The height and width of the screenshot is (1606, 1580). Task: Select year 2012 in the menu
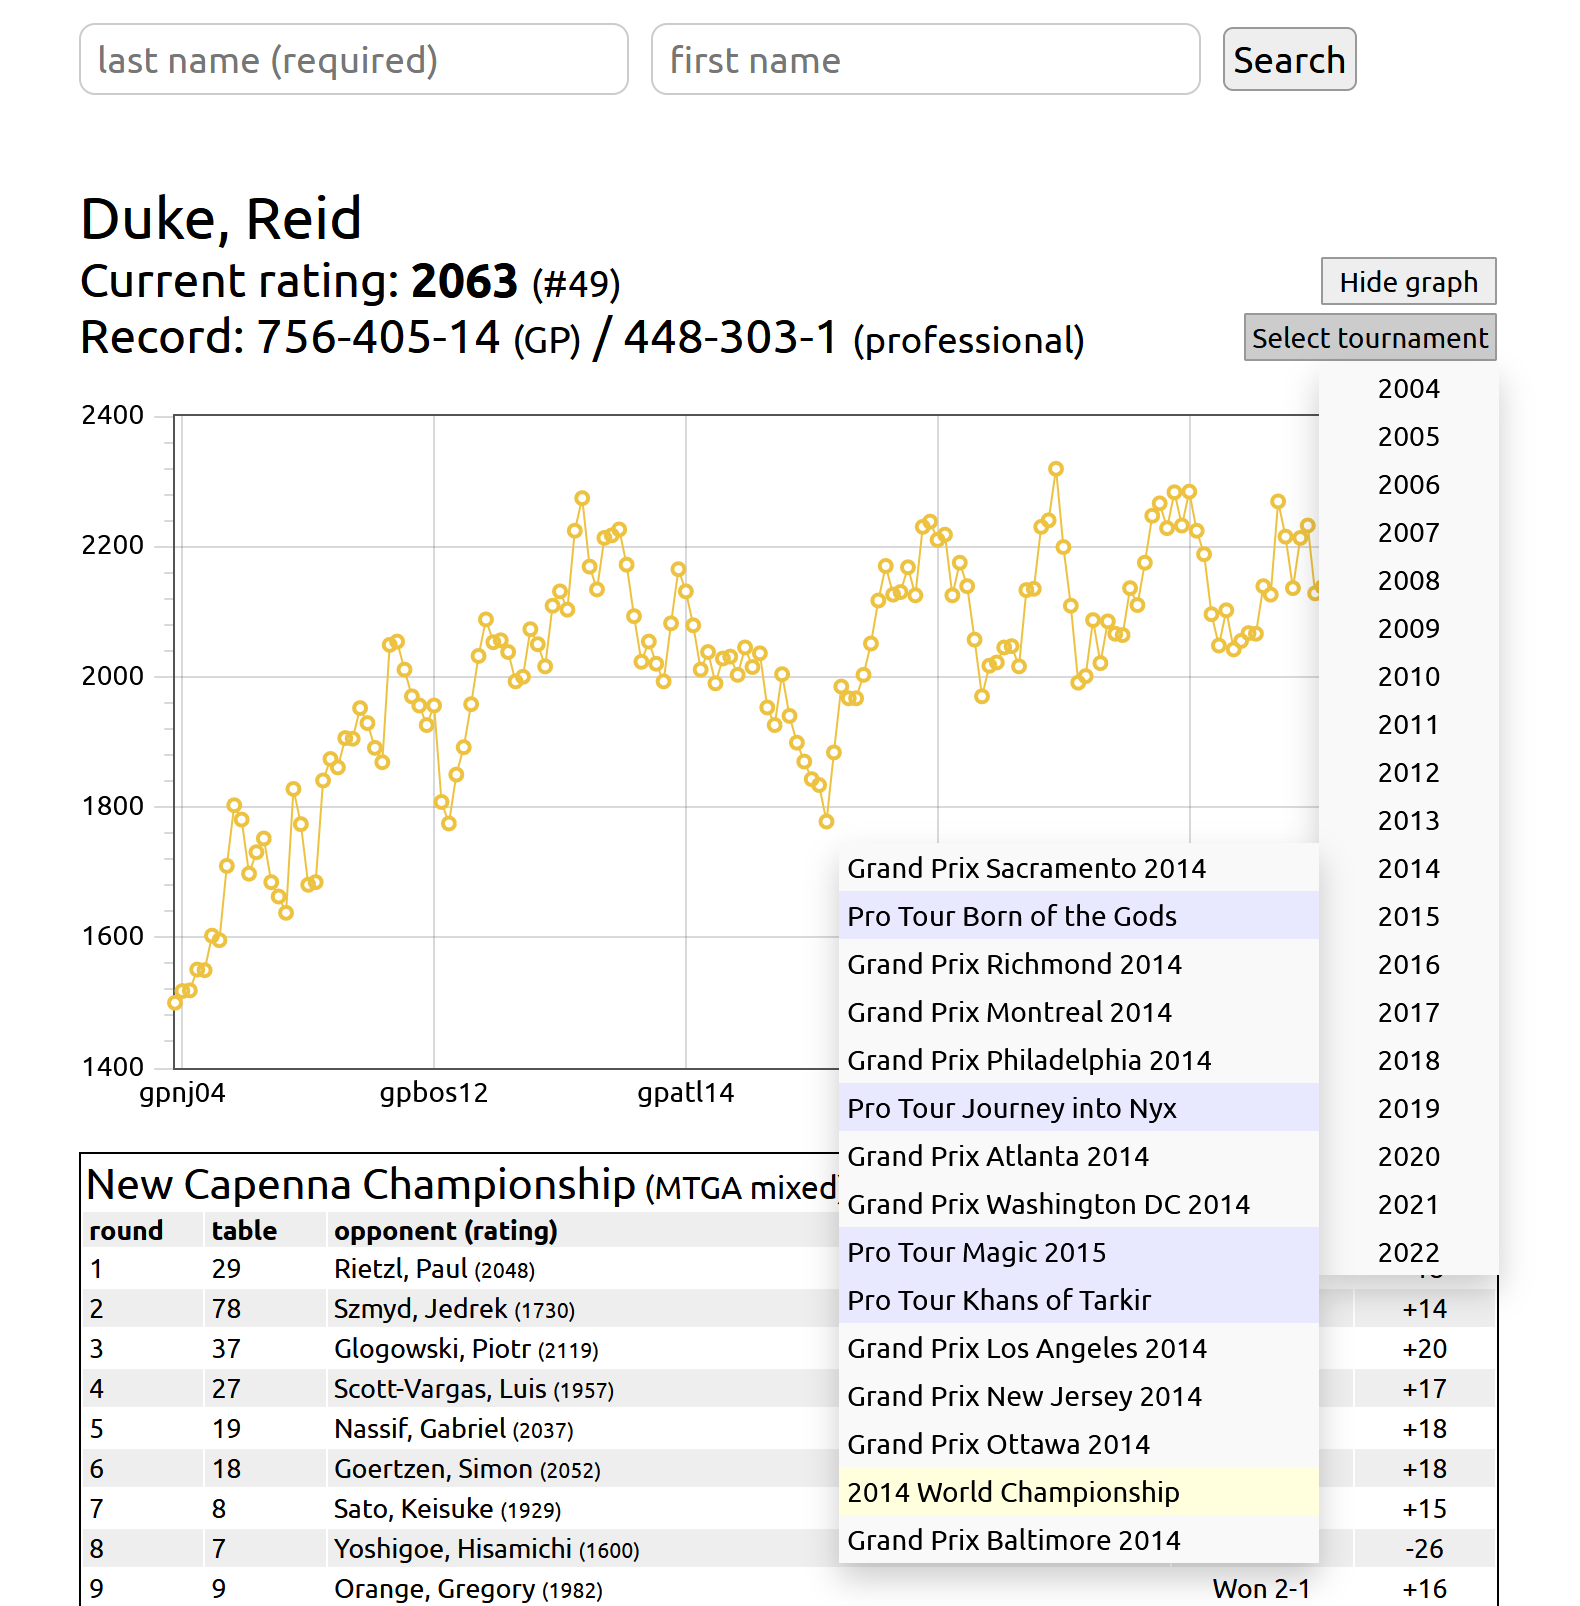coord(1408,773)
